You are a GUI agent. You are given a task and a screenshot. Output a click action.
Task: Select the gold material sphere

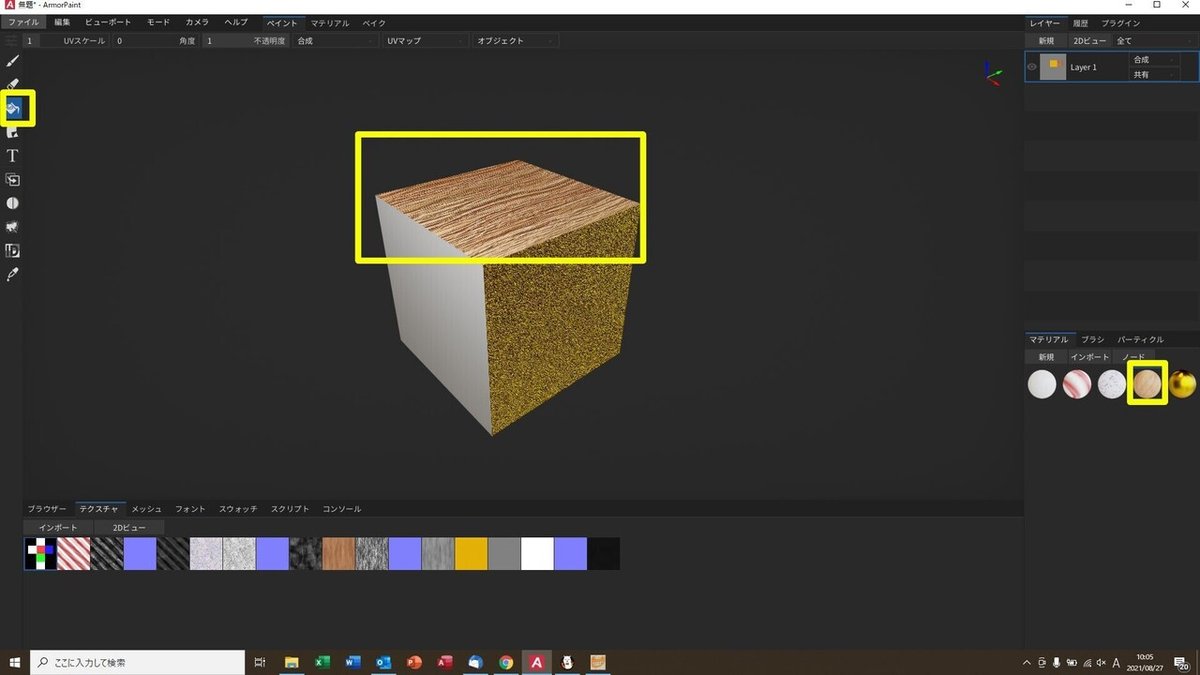pyautogui.click(x=1182, y=384)
